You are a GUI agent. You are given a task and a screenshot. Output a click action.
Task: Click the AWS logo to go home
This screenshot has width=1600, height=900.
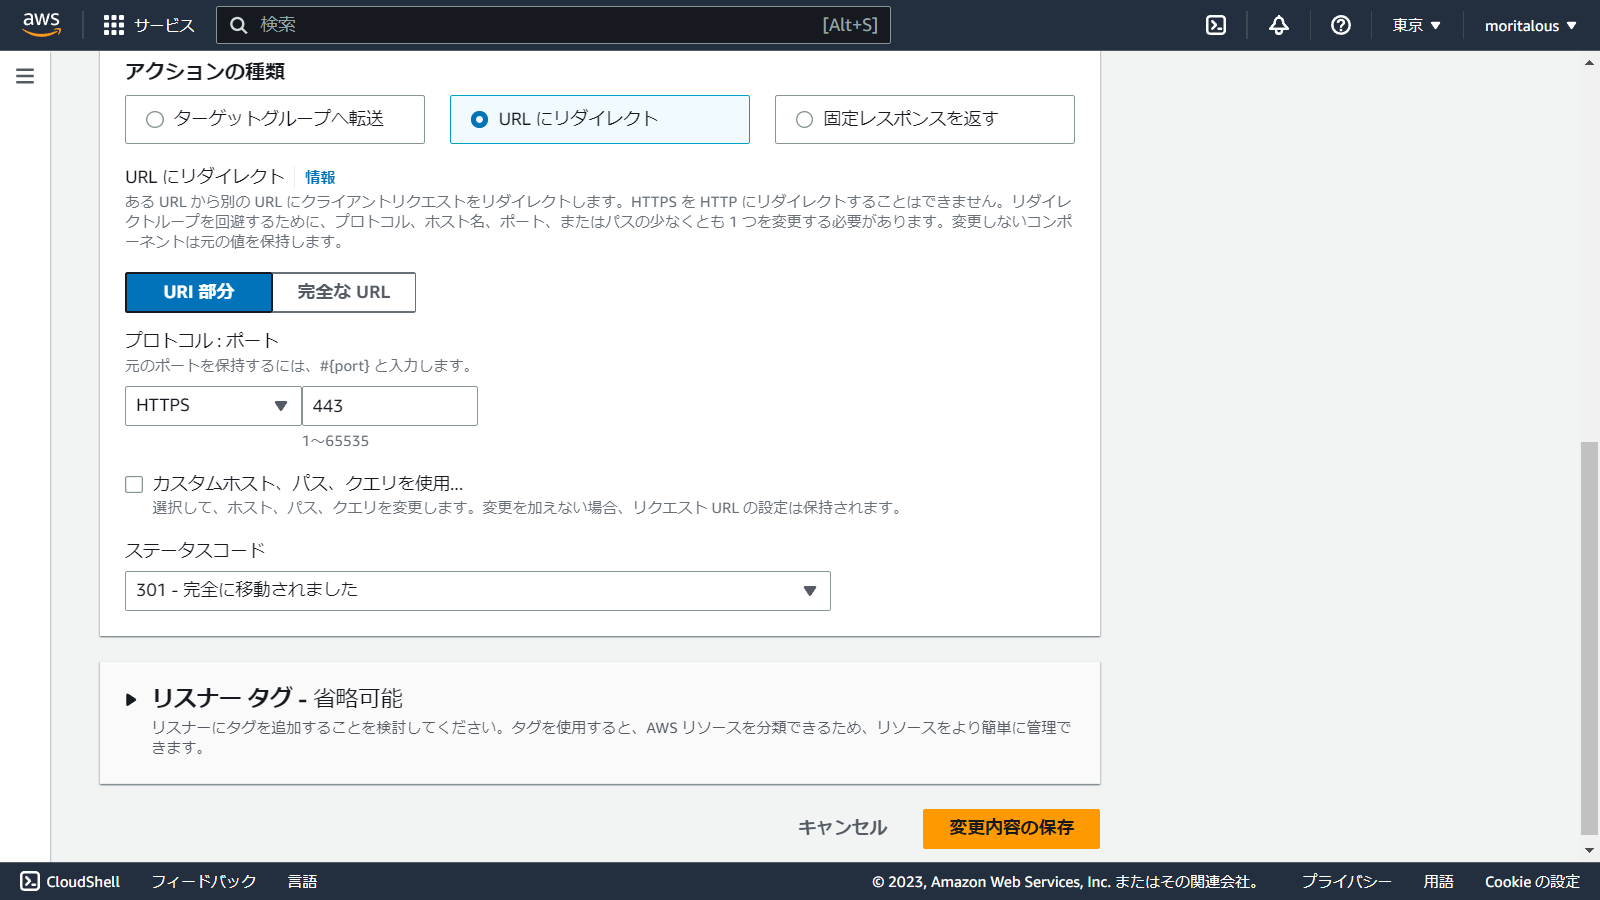pos(41,25)
